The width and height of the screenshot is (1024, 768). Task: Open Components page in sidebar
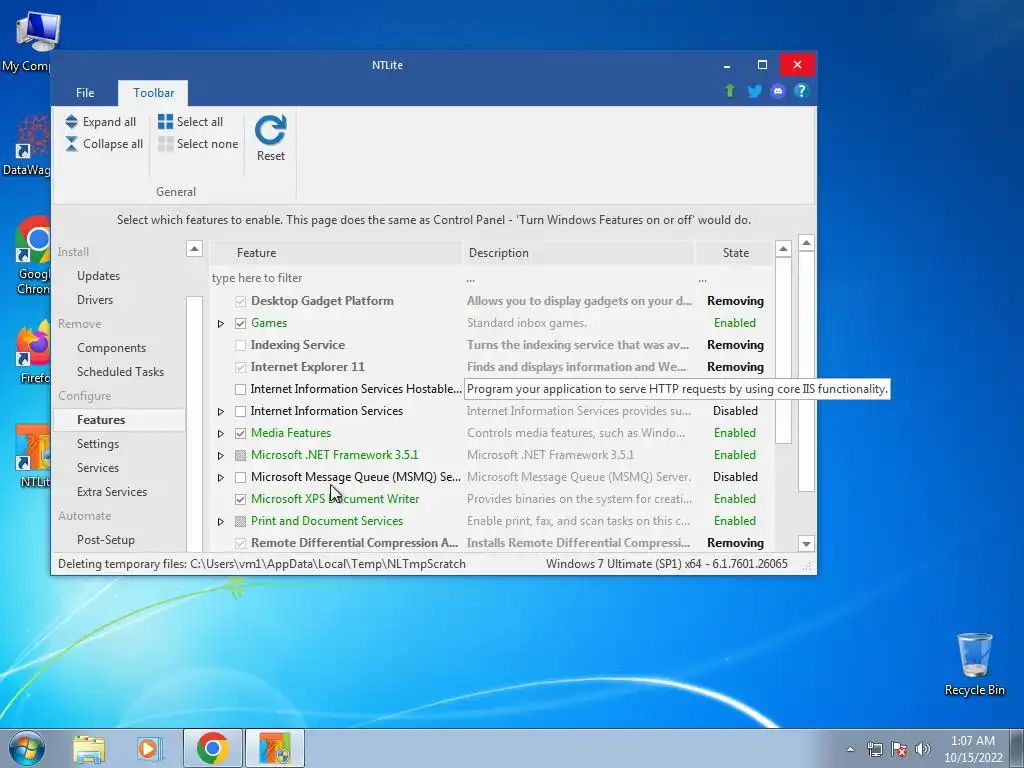[x=111, y=348]
